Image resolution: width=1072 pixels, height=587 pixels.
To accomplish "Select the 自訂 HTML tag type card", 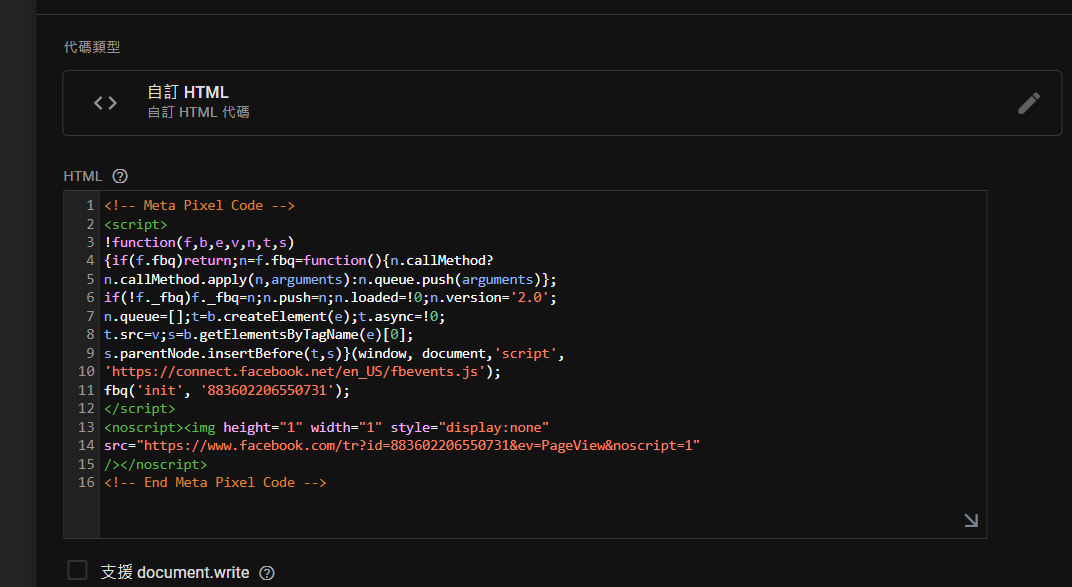I will (x=562, y=103).
